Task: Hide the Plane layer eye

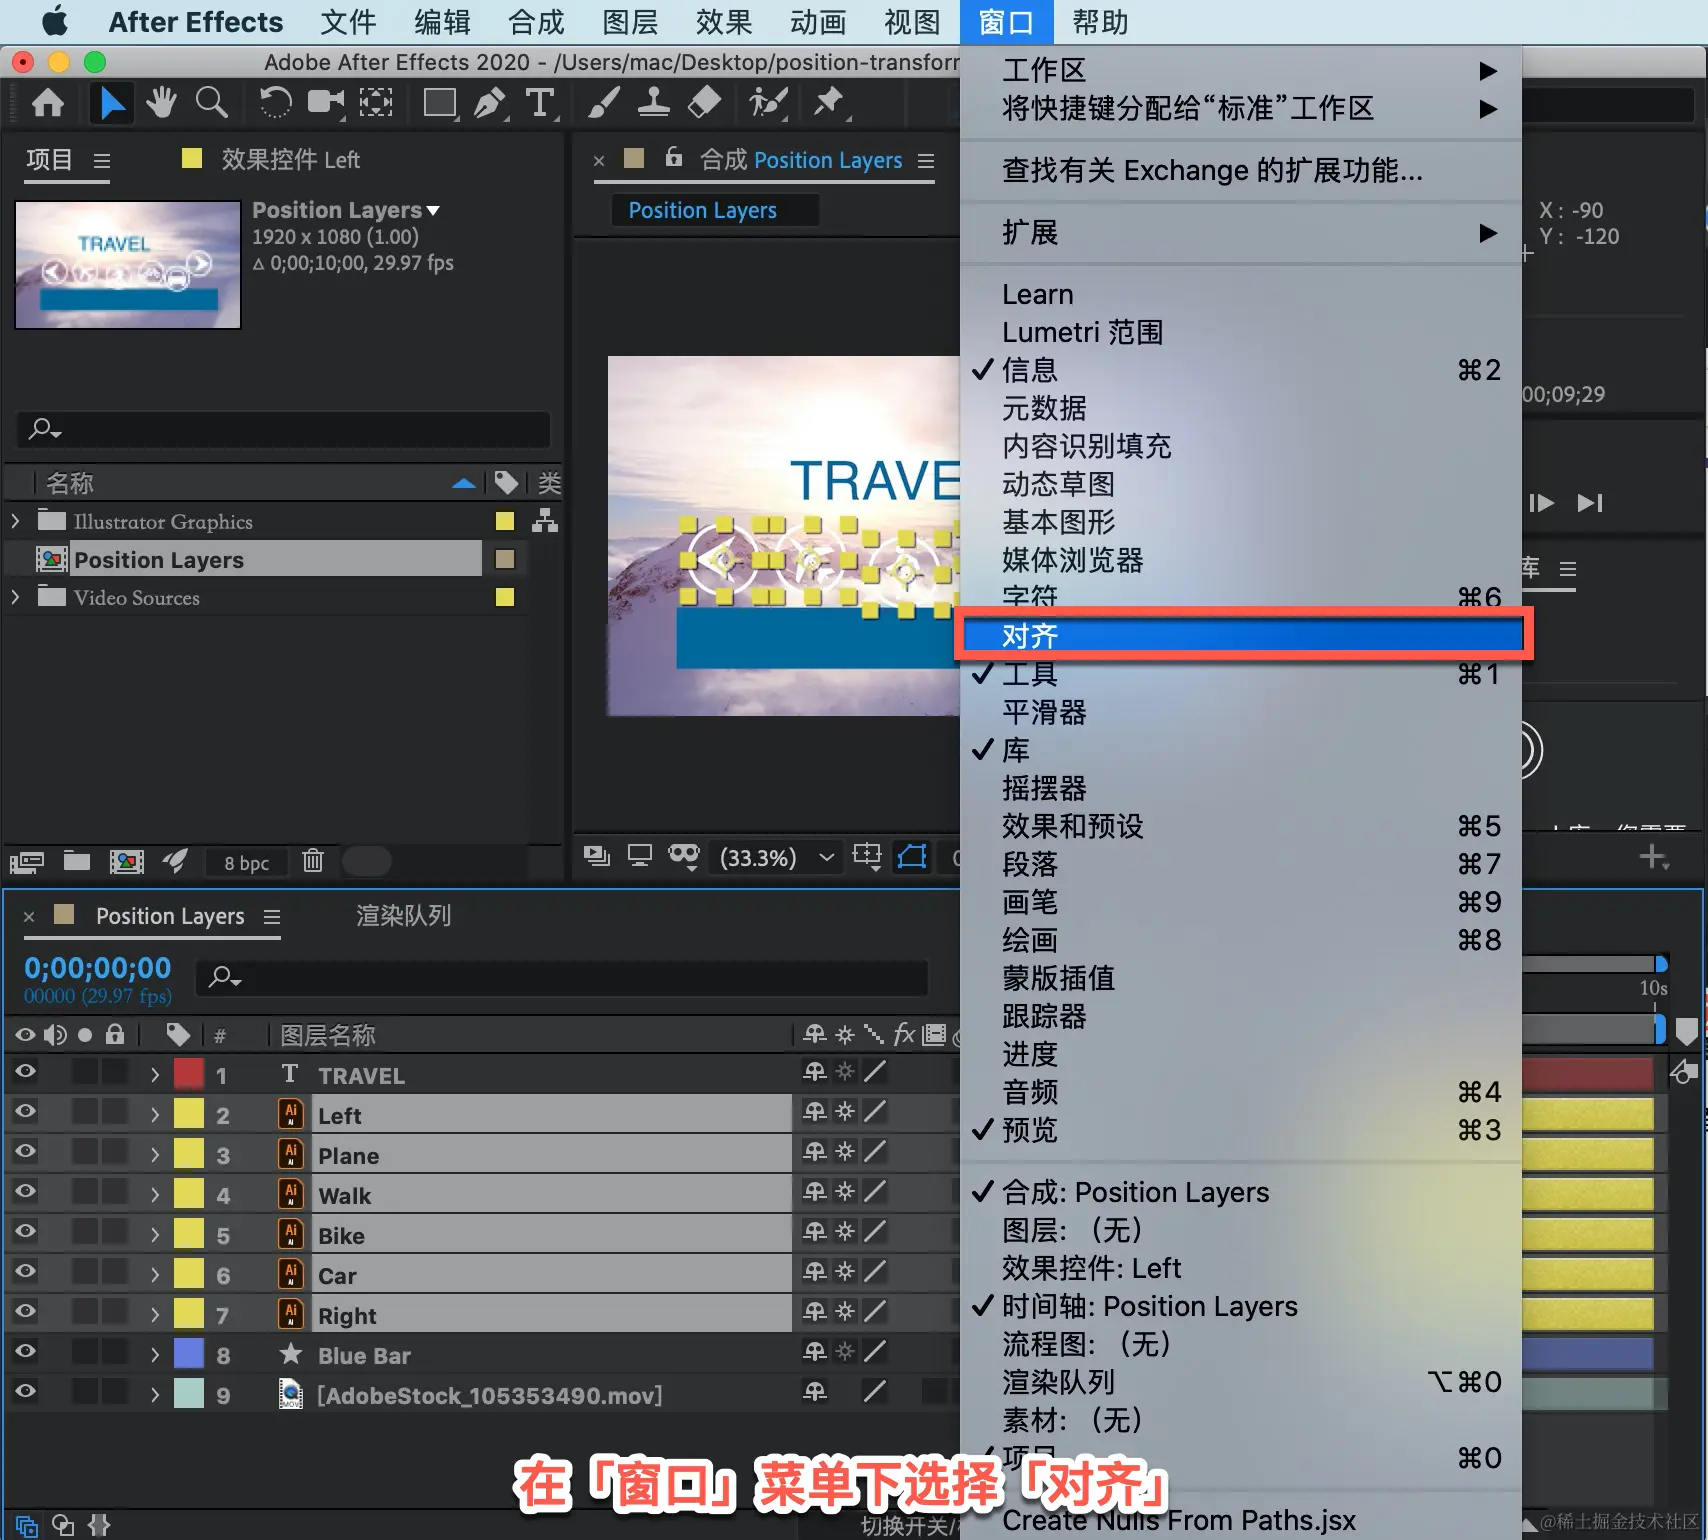Action: click(x=25, y=1151)
